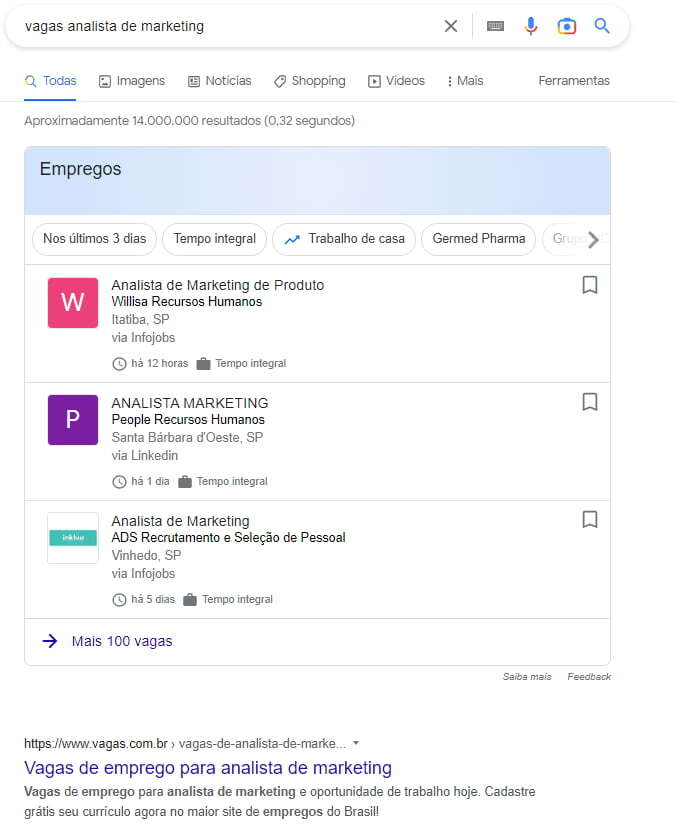Activate the Trabalho de casa filter
This screenshot has width=676, height=830.
point(343,239)
